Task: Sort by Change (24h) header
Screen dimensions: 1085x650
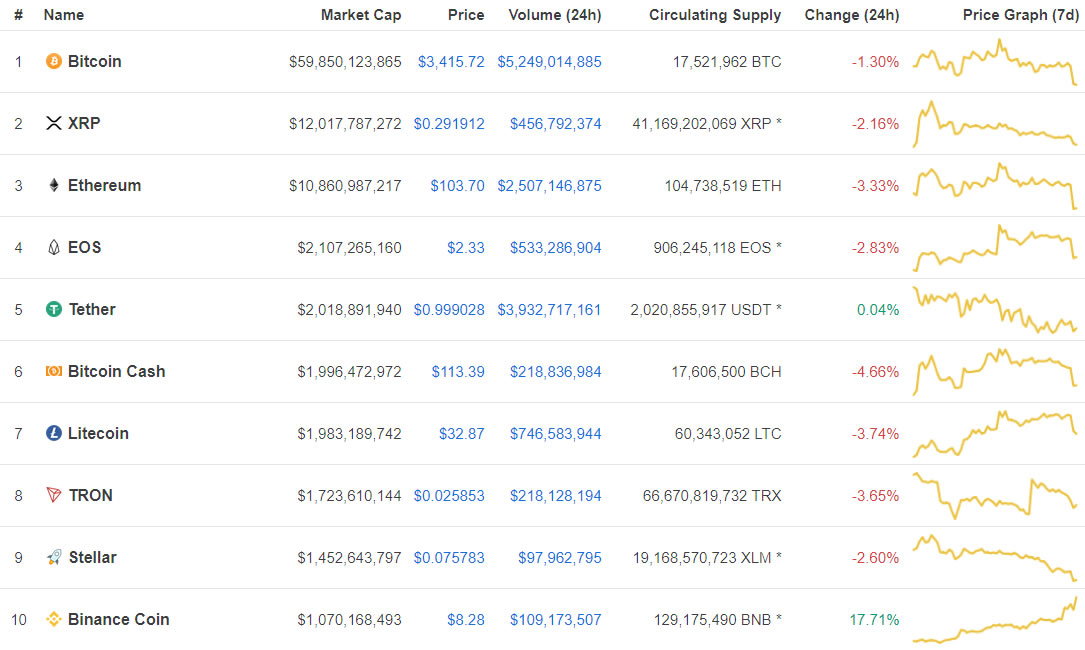Action: click(x=852, y=14)
